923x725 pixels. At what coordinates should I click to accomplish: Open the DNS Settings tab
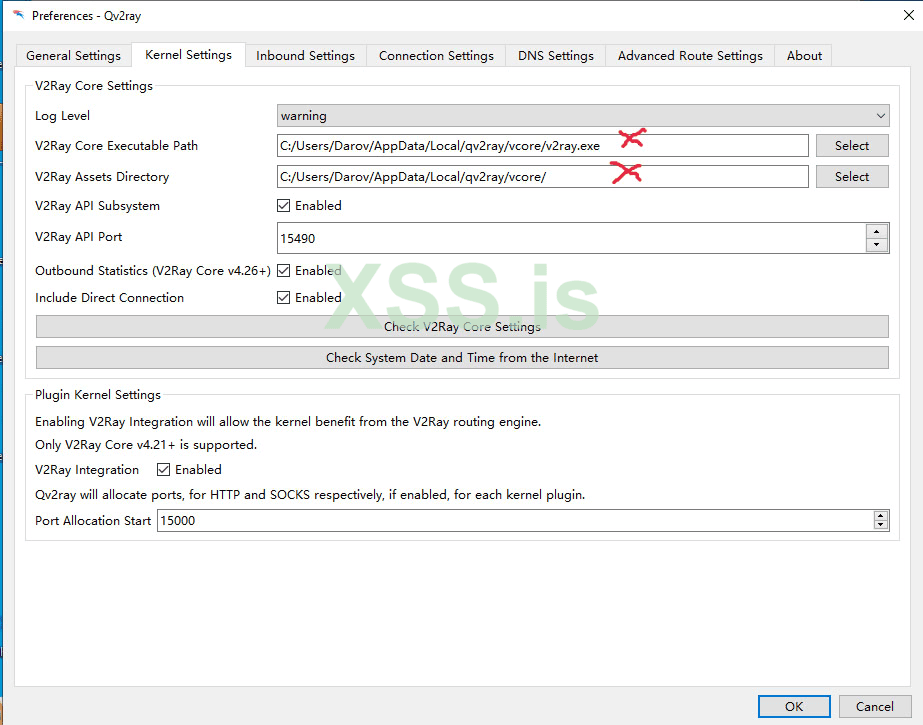[x=556, y=55]
